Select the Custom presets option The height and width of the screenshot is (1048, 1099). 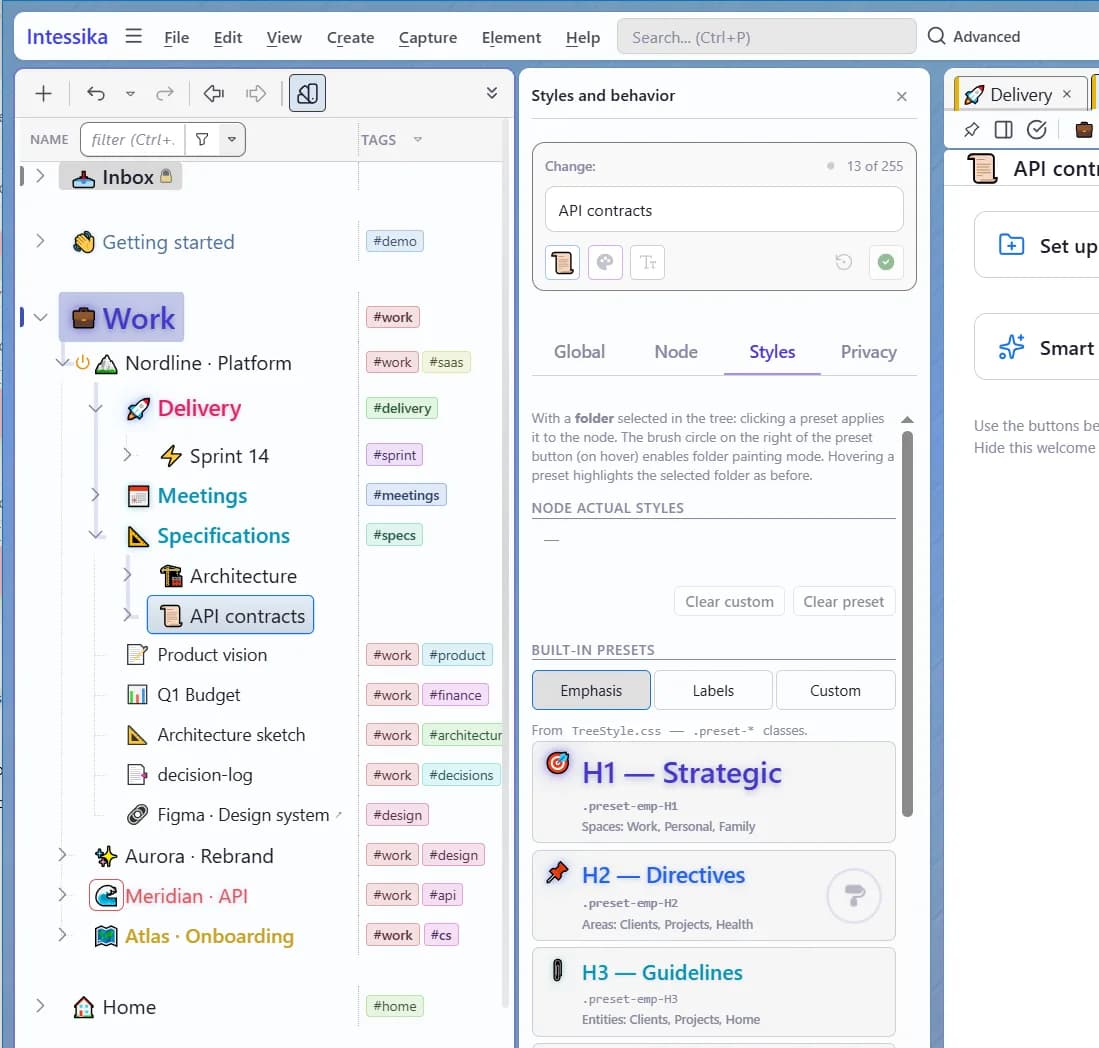pyautogui.click(x=835, y=690)
